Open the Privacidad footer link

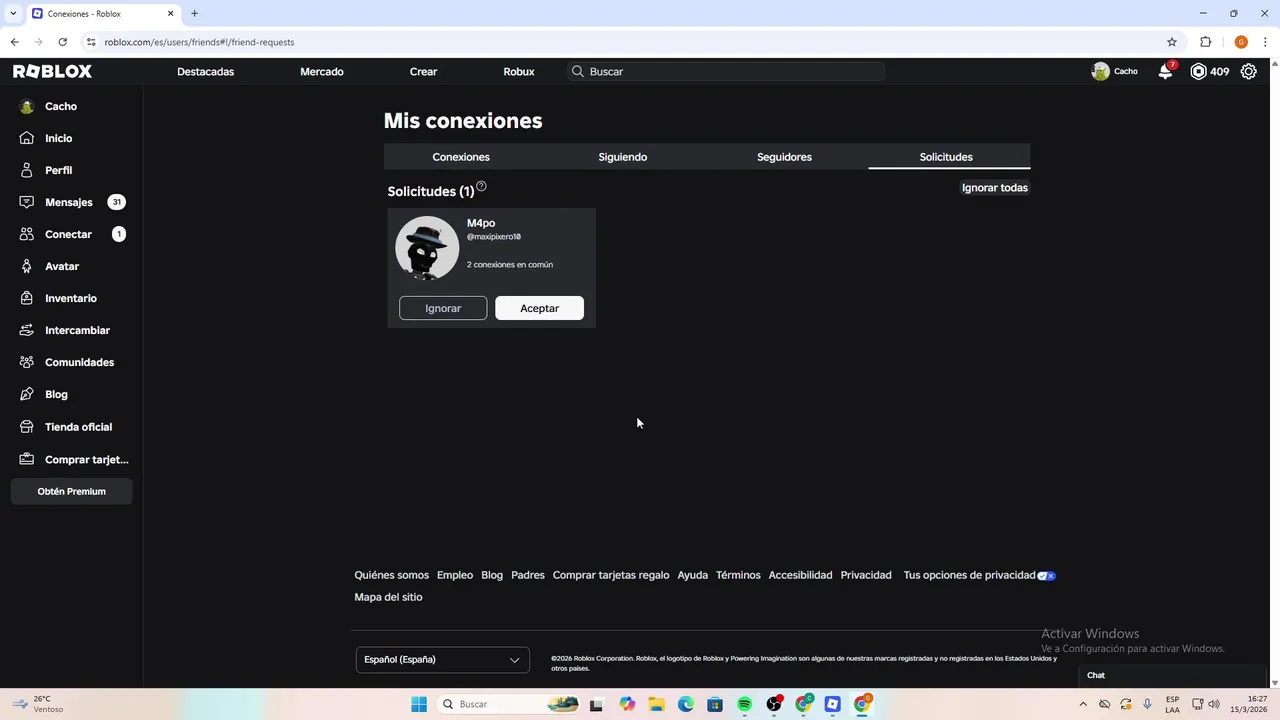pyautogui.click(x=866, y=575)
